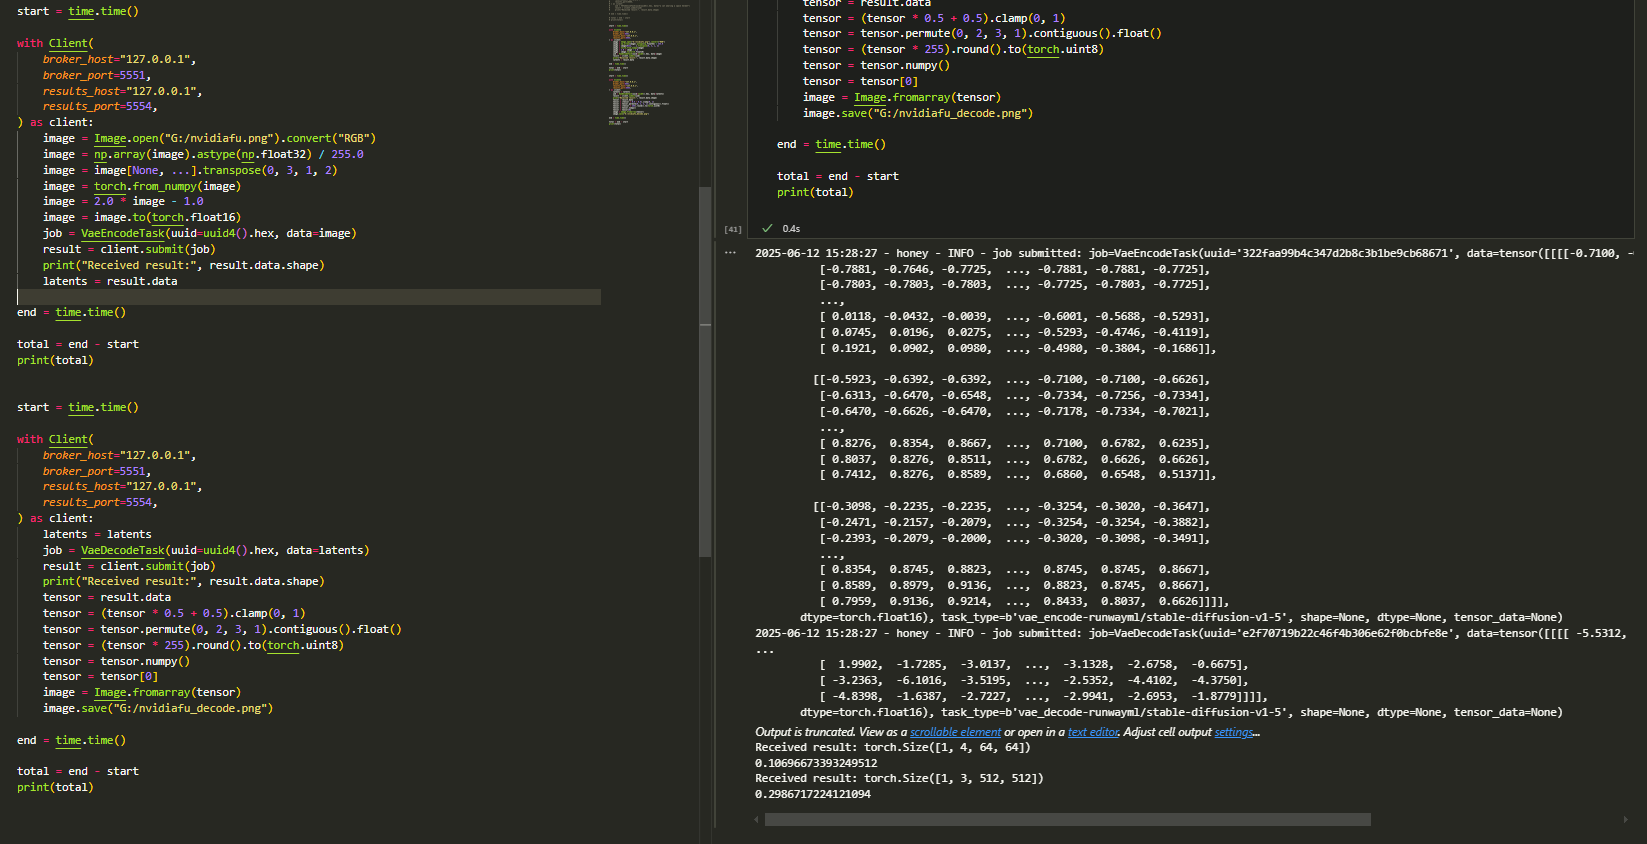Click 'latents = latents' line

97,534
